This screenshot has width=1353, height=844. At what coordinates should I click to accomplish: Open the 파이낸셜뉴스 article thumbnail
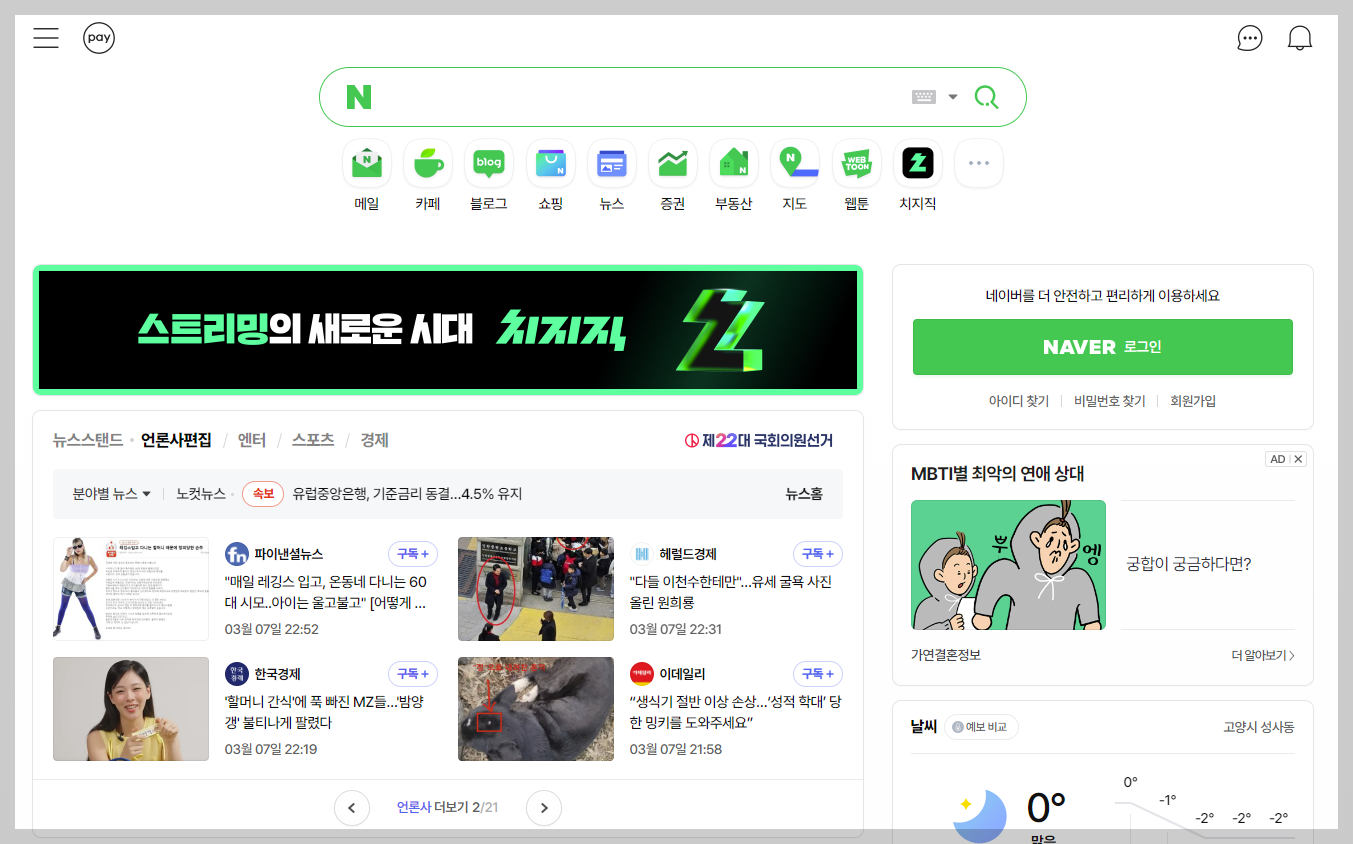click(131, 589)
